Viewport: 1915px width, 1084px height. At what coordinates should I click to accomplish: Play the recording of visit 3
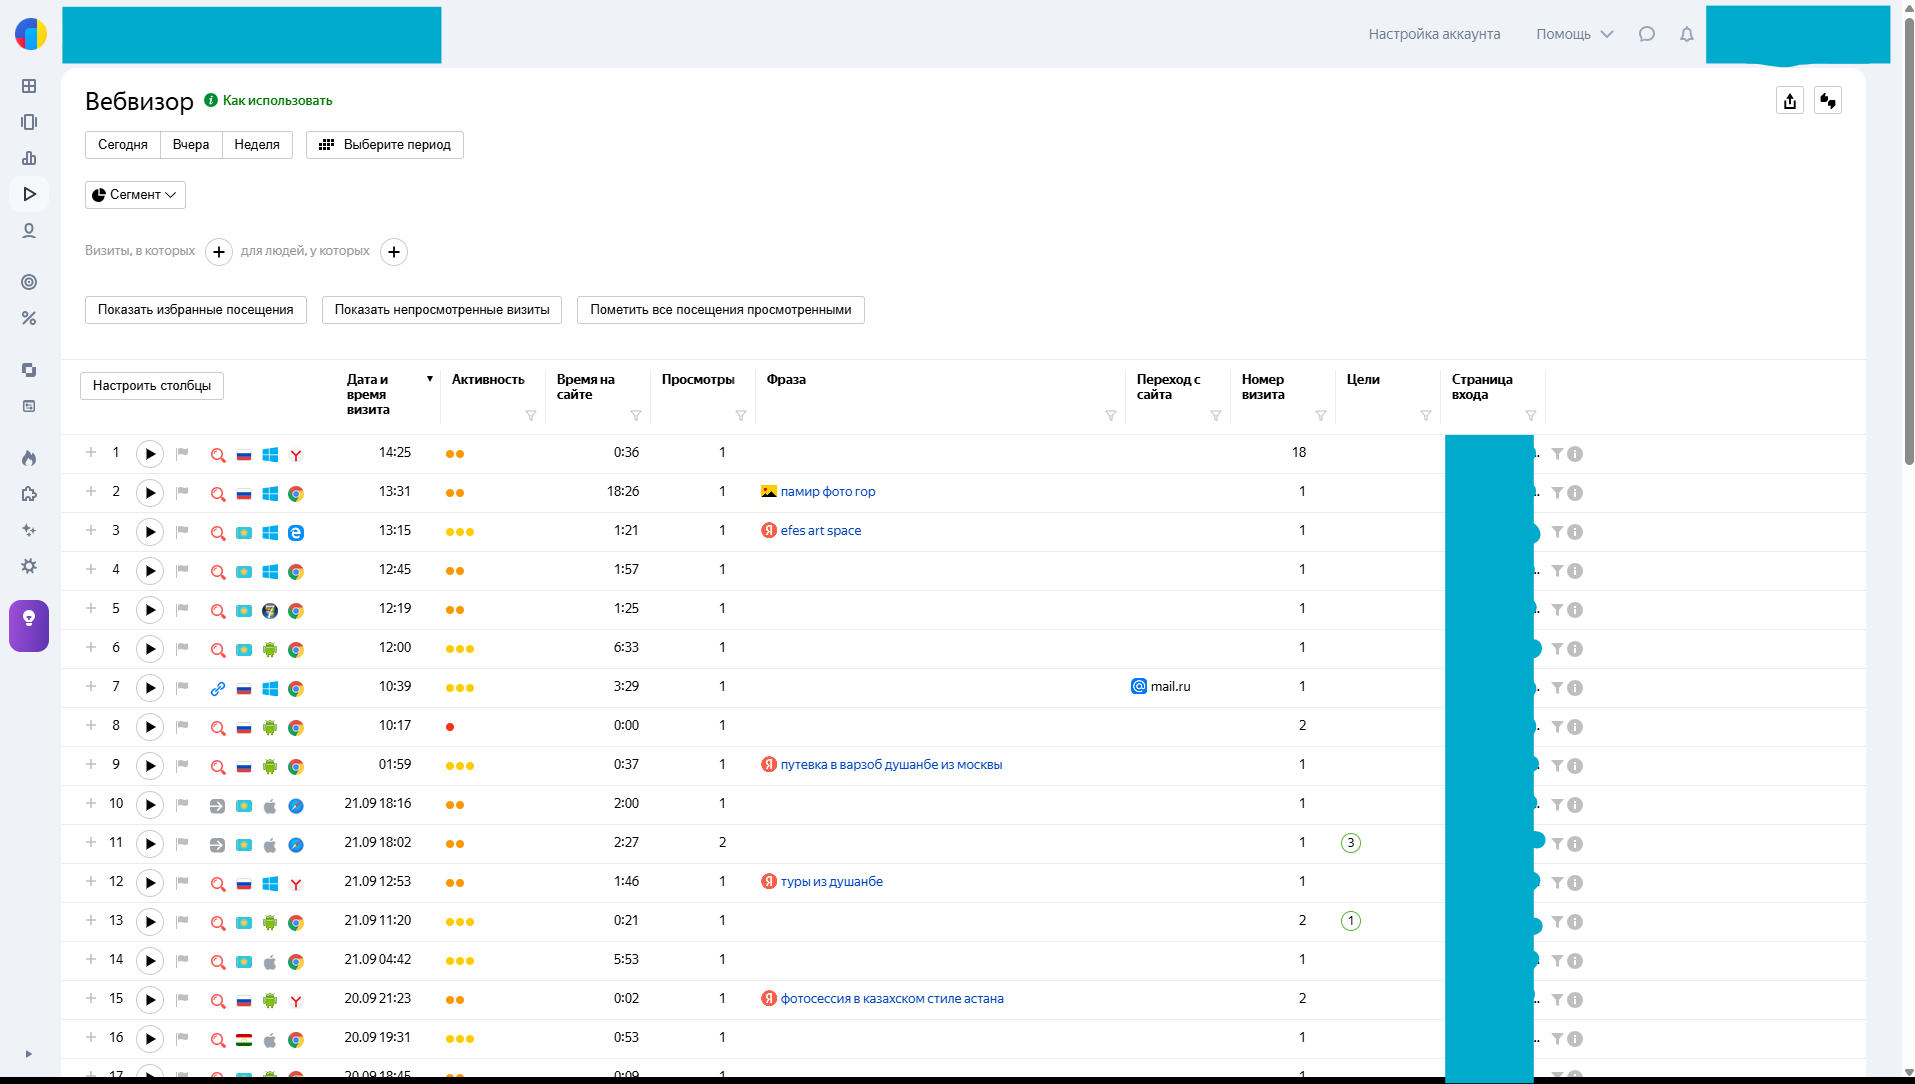pyautogui.click(x=150, y=532)
